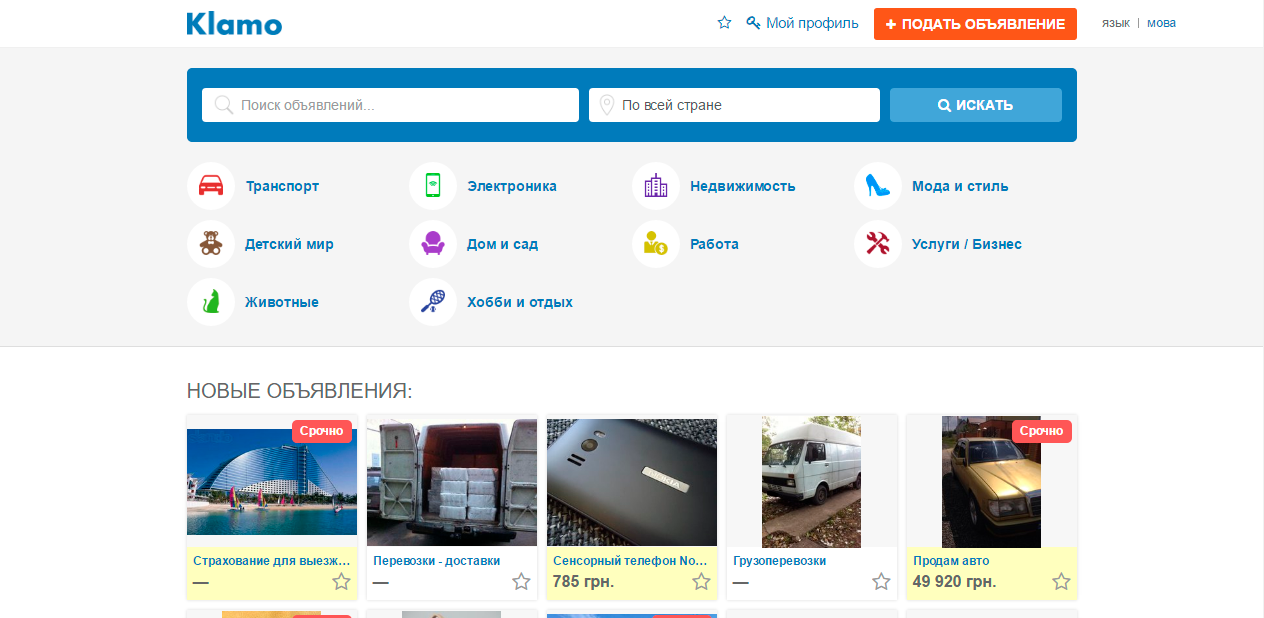1264x618 pixels.
Task: Open Мой профиль in header
Action: click(x=811, y=23)
